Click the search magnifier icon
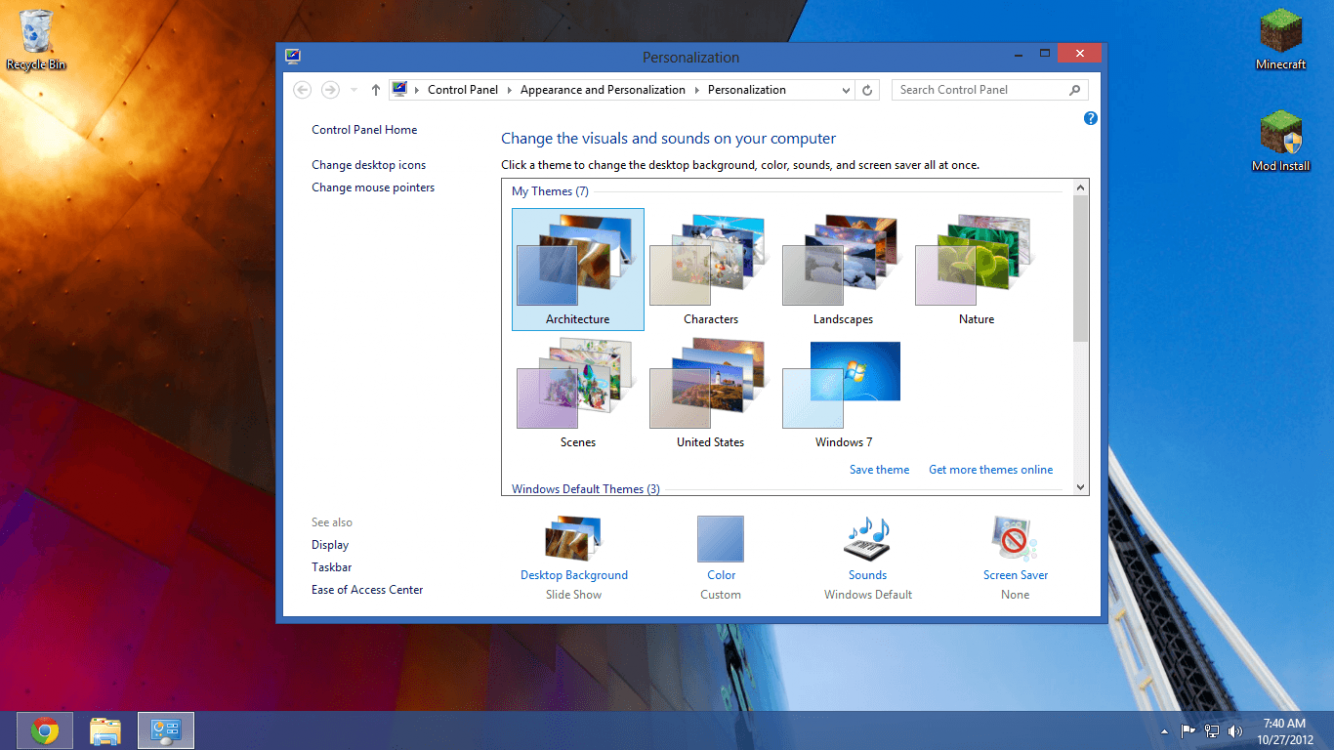Viewport: 1334px width, 750px height. pos(1075,90)
